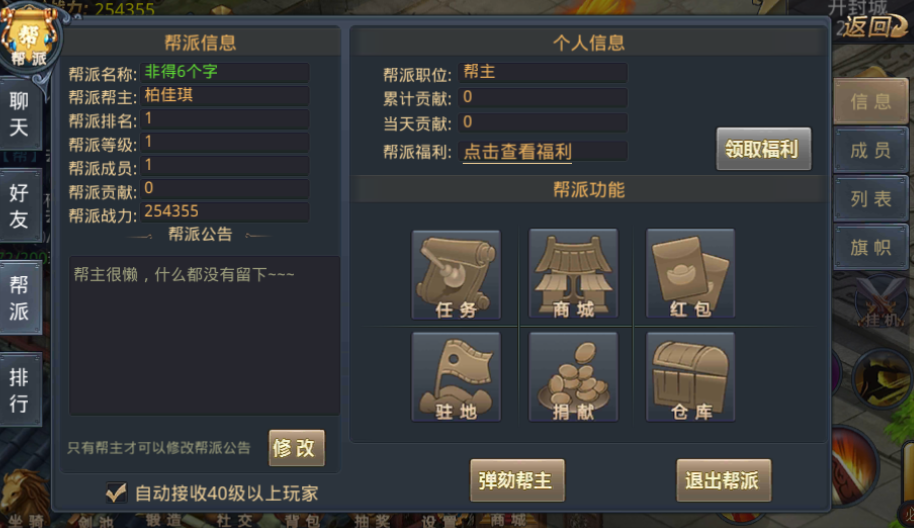Open the 任务 guild task icon
The height and width of the screenshot is (528, 914).
point(456,275)
